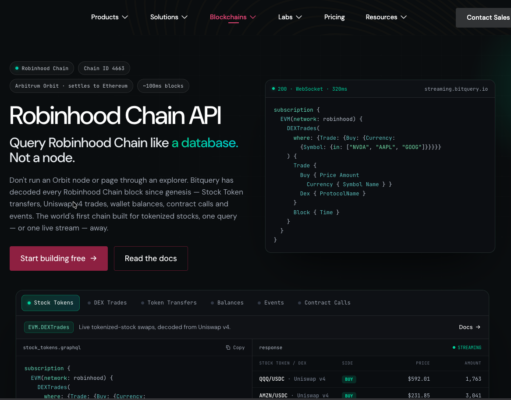Expand the Resources dropdown chevron

[404, 17]
